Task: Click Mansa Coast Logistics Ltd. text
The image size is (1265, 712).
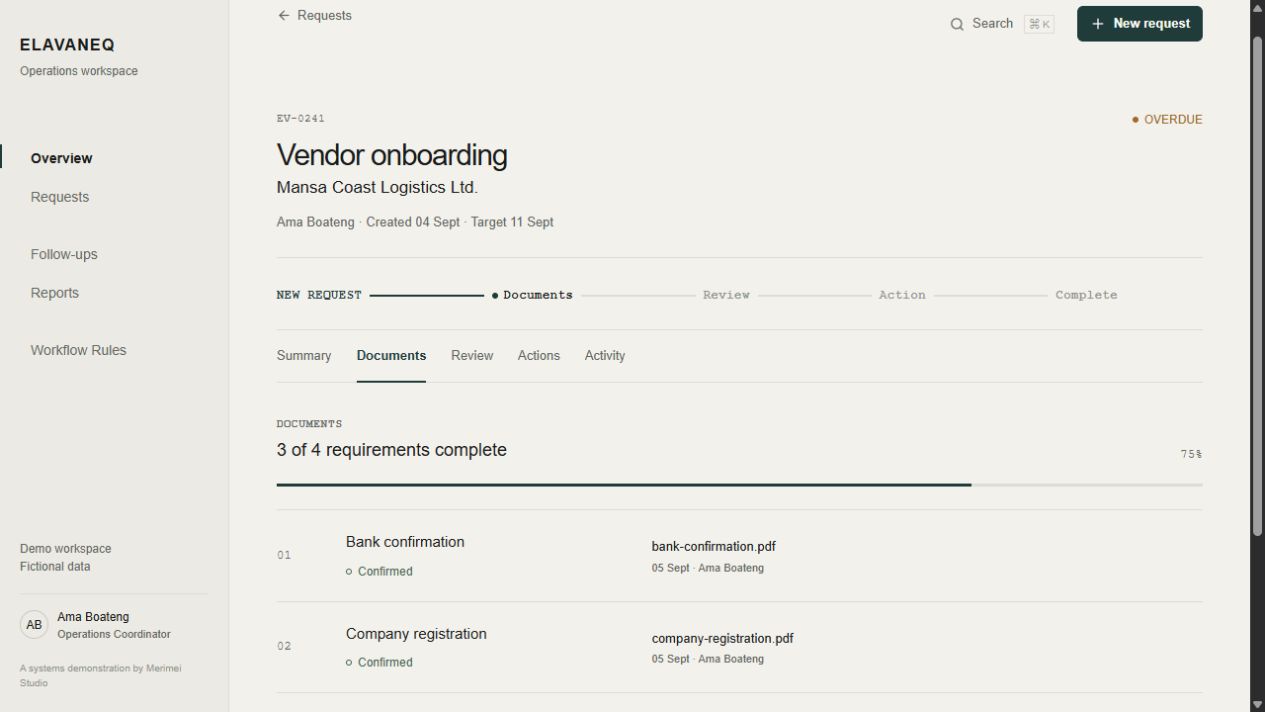Action: click(x=378, y=187)
